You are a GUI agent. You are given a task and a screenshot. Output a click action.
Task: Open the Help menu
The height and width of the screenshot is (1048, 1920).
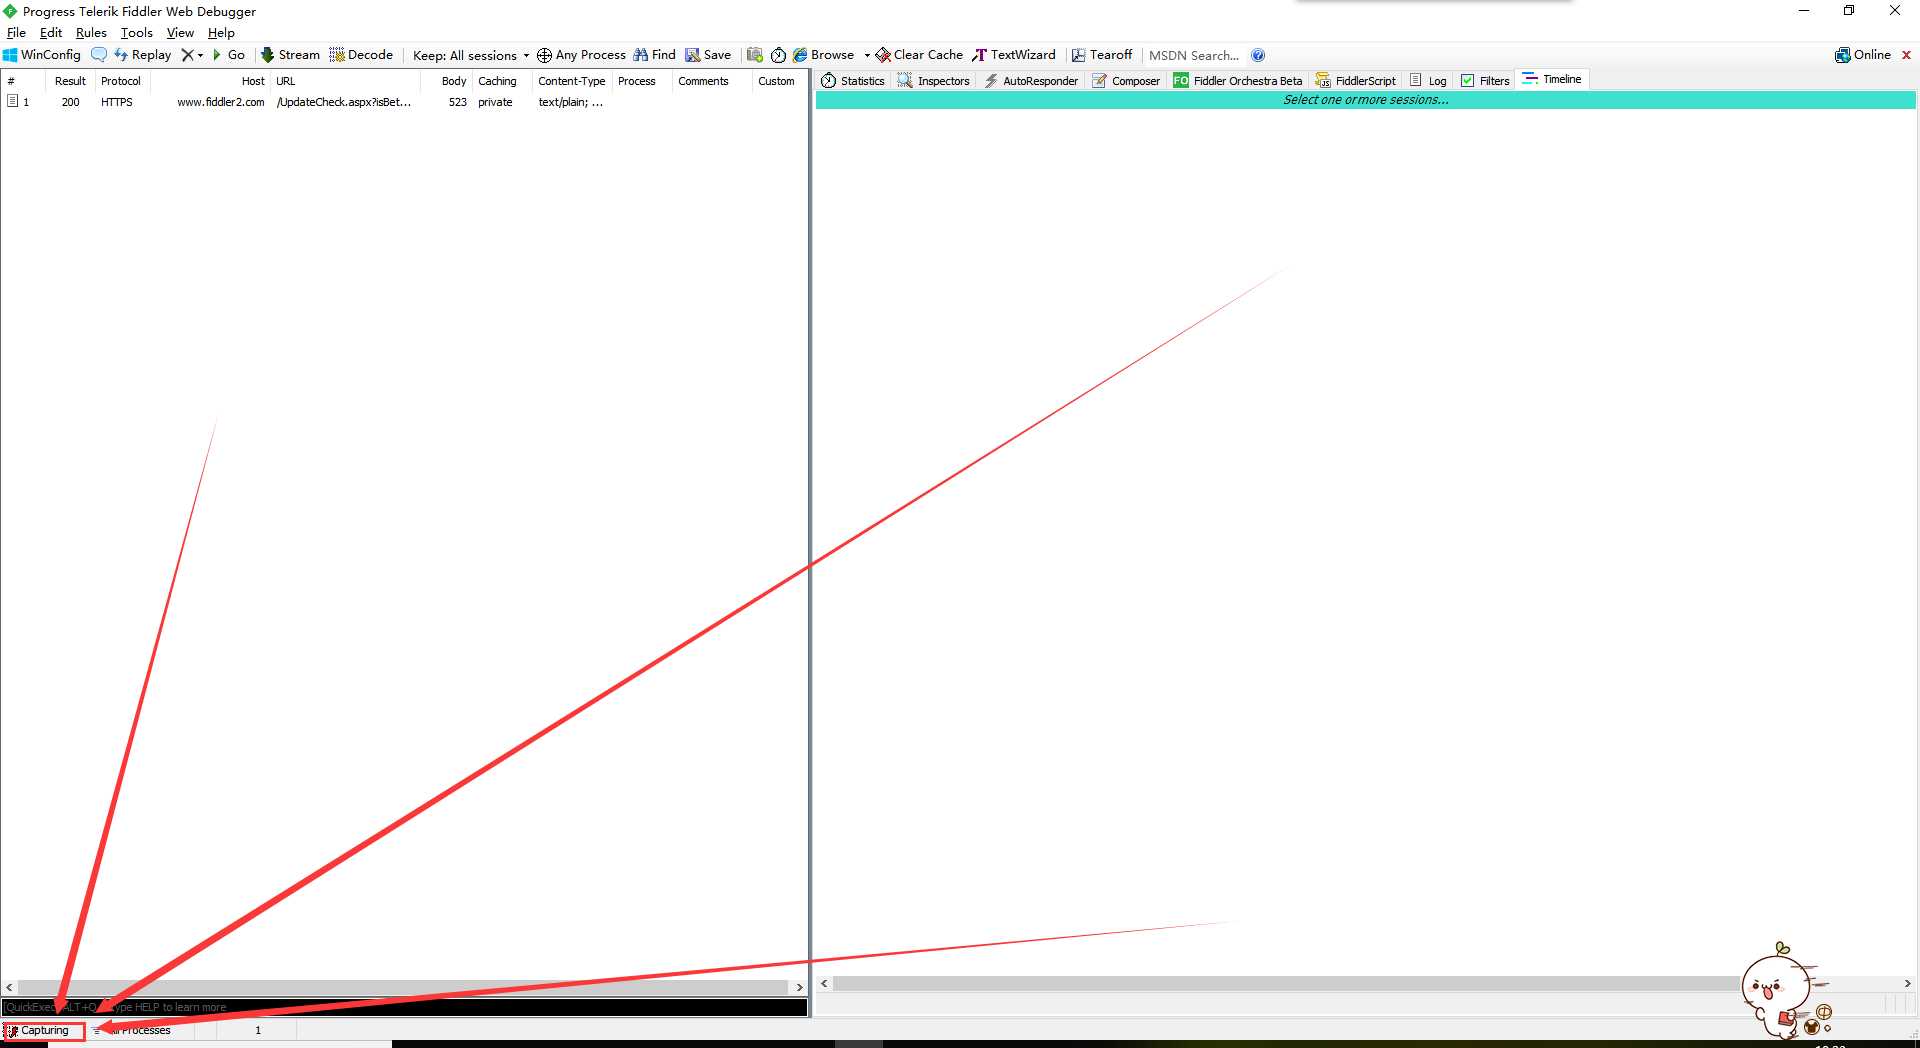point(221,33)
